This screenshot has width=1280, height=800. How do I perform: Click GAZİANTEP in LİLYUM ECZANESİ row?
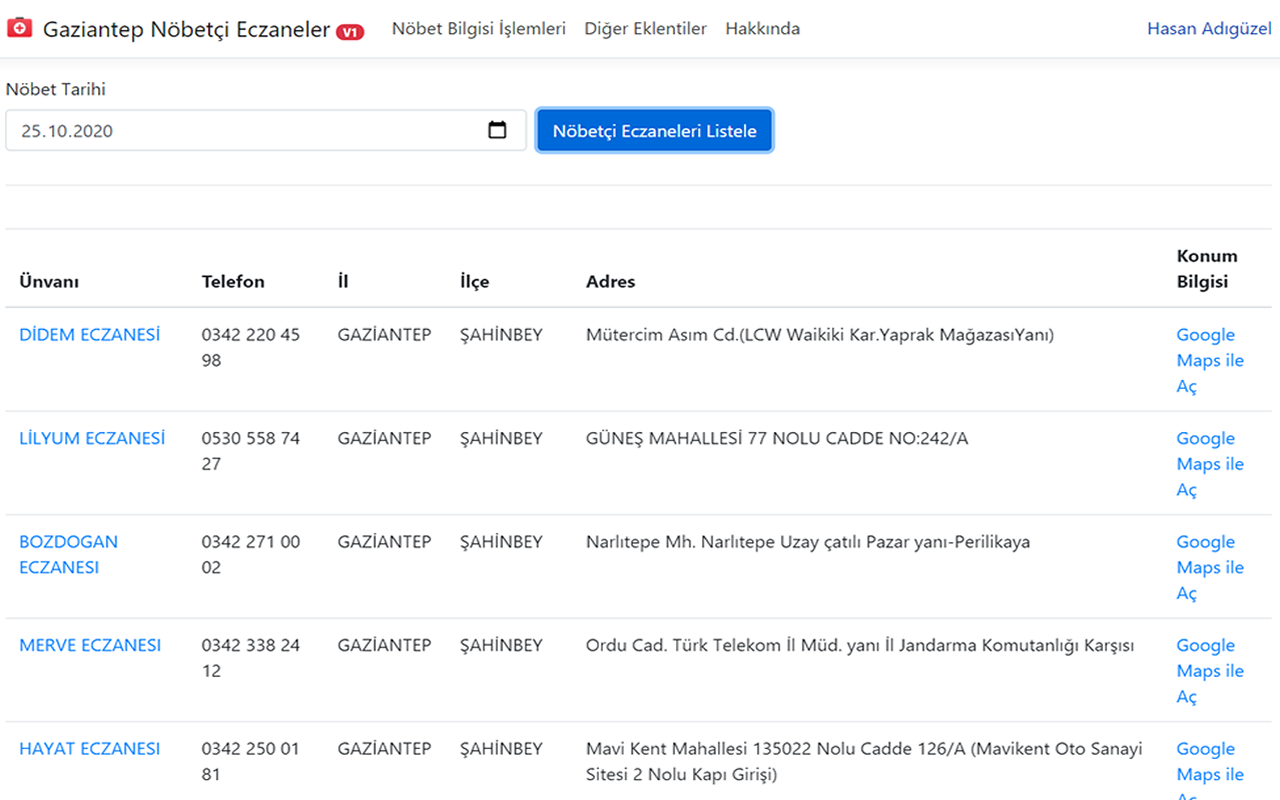pyautogui.click(x=385, y=438)
